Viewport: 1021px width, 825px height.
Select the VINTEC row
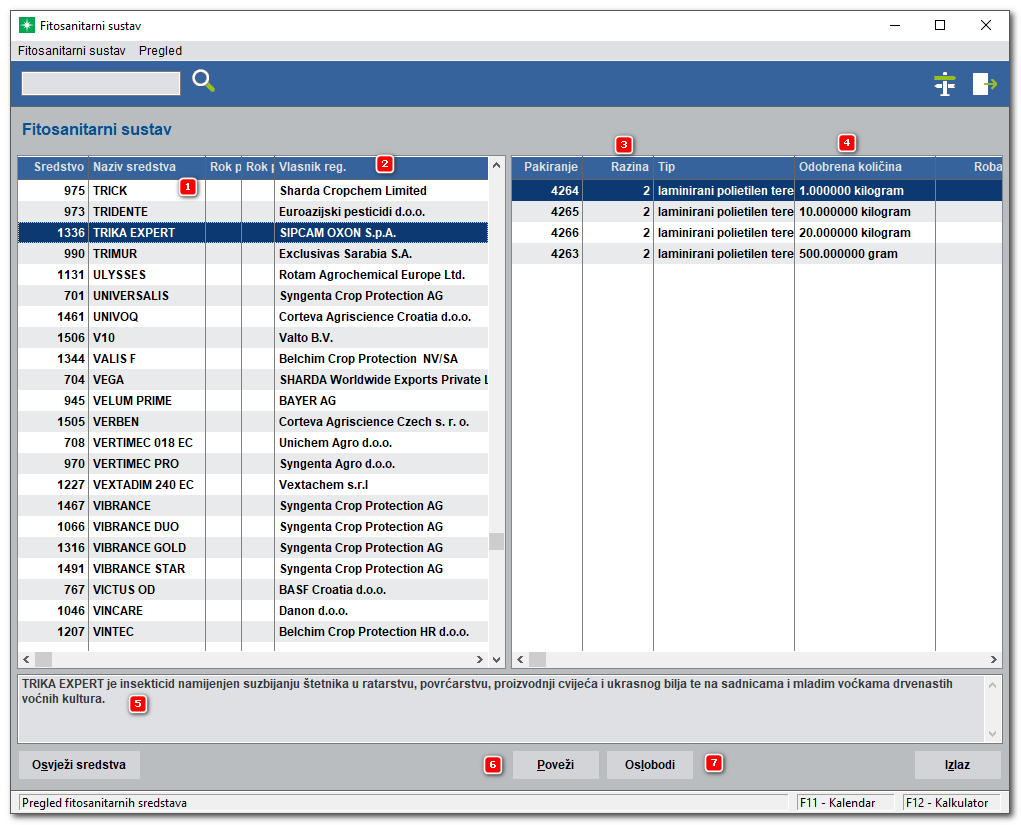click(x=253, y=632)
